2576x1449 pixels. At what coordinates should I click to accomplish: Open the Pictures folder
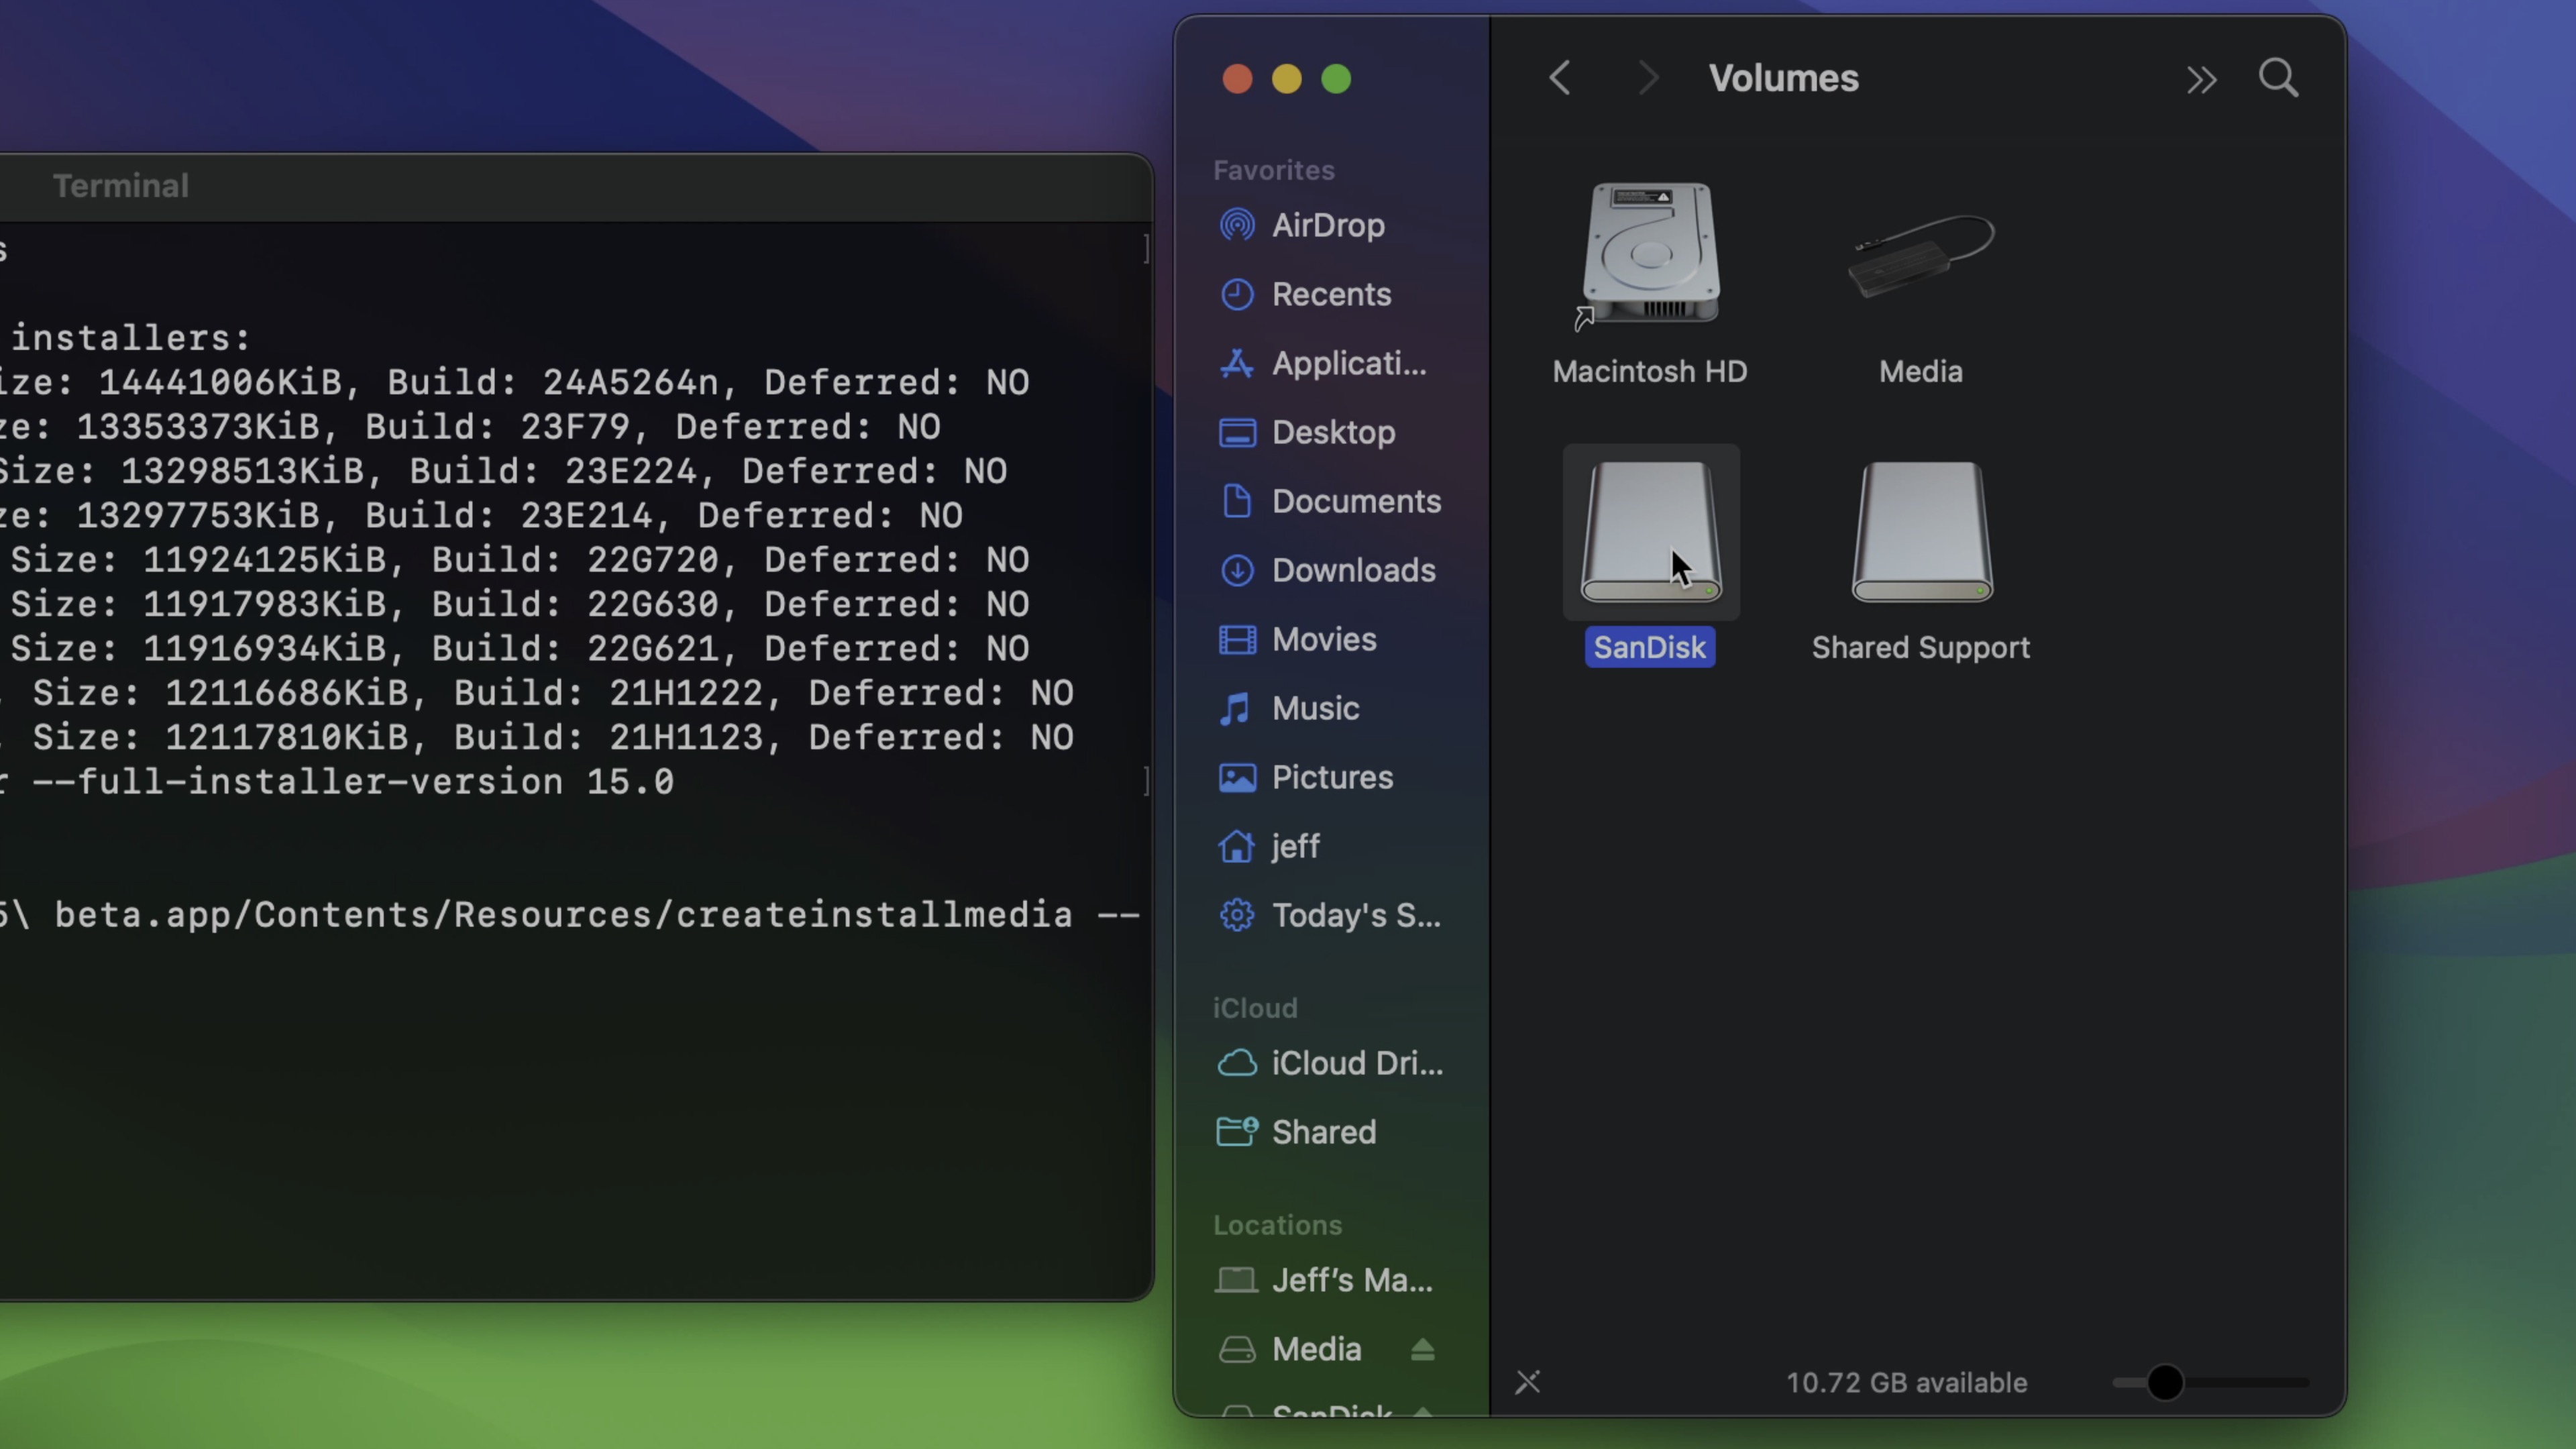pos(1331,777)
